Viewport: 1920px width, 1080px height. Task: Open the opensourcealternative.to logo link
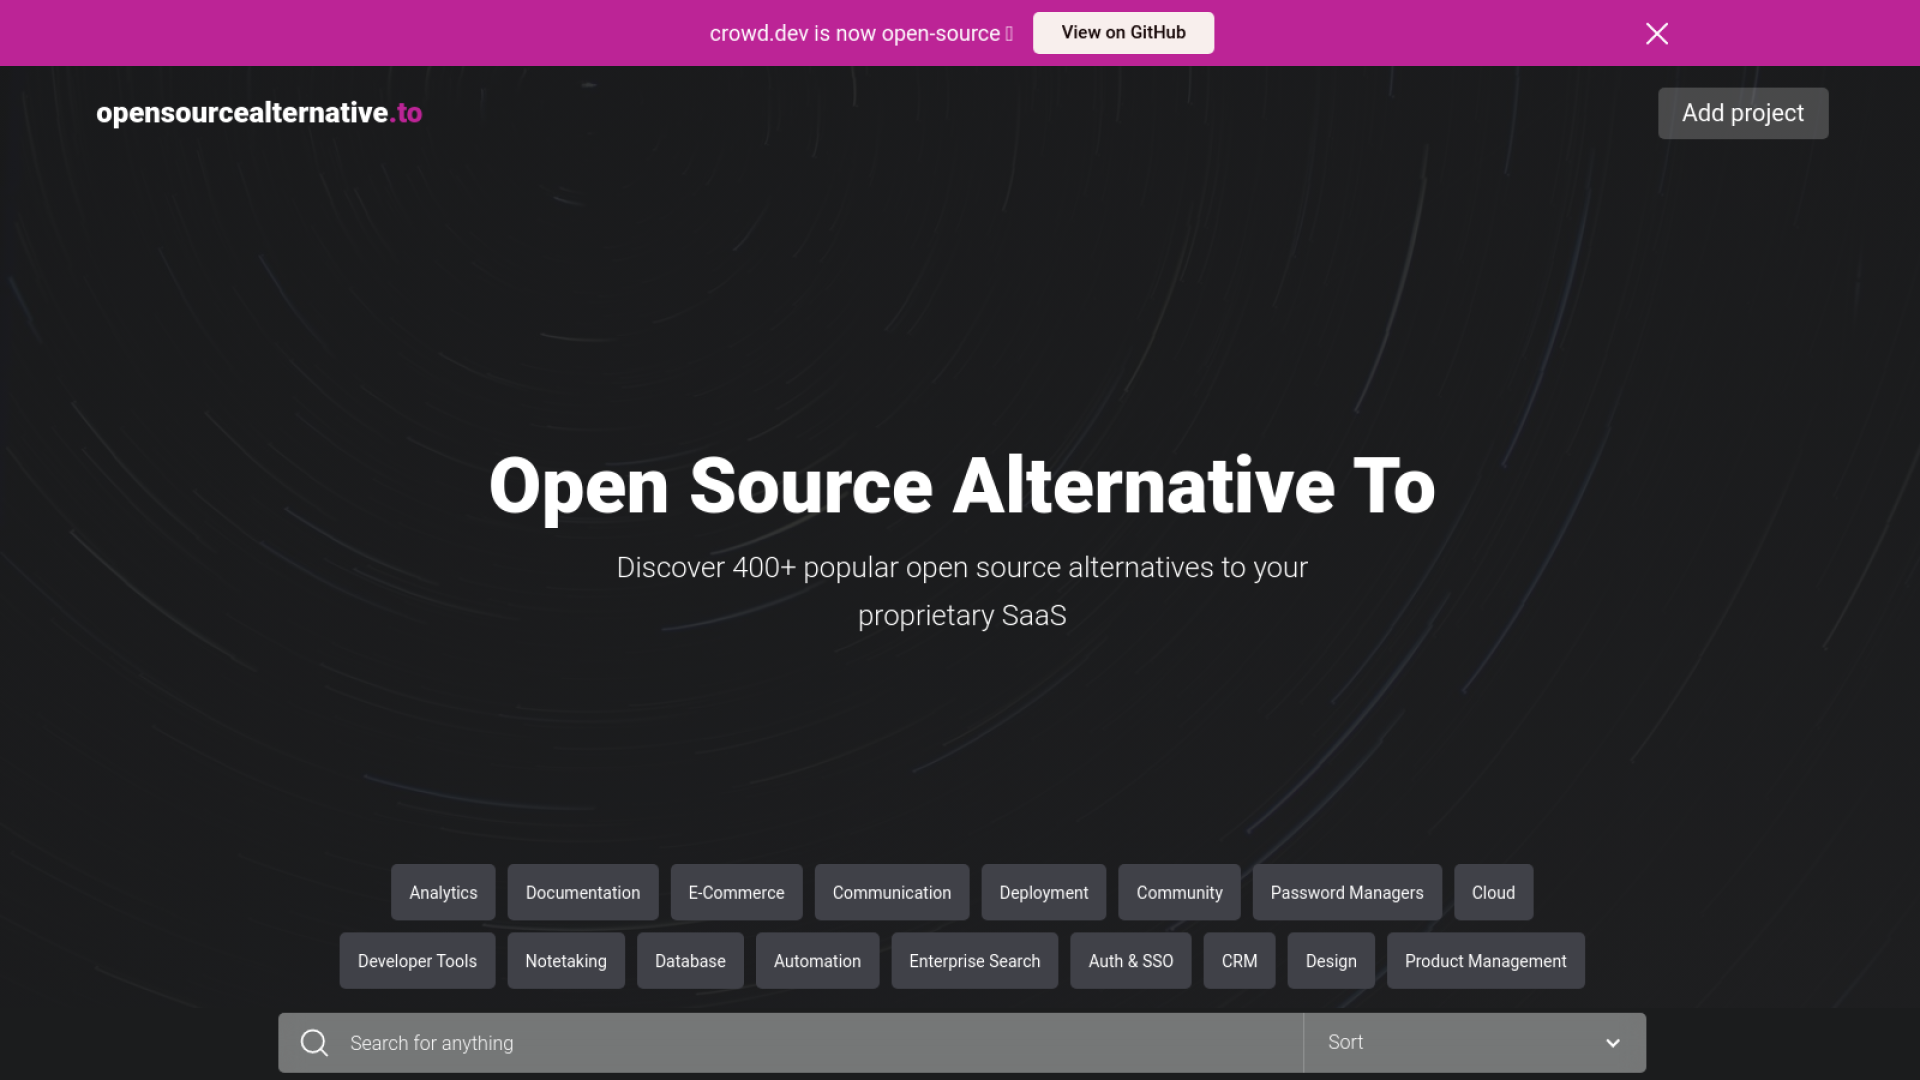pyautogui.click(x=259, y=113)
